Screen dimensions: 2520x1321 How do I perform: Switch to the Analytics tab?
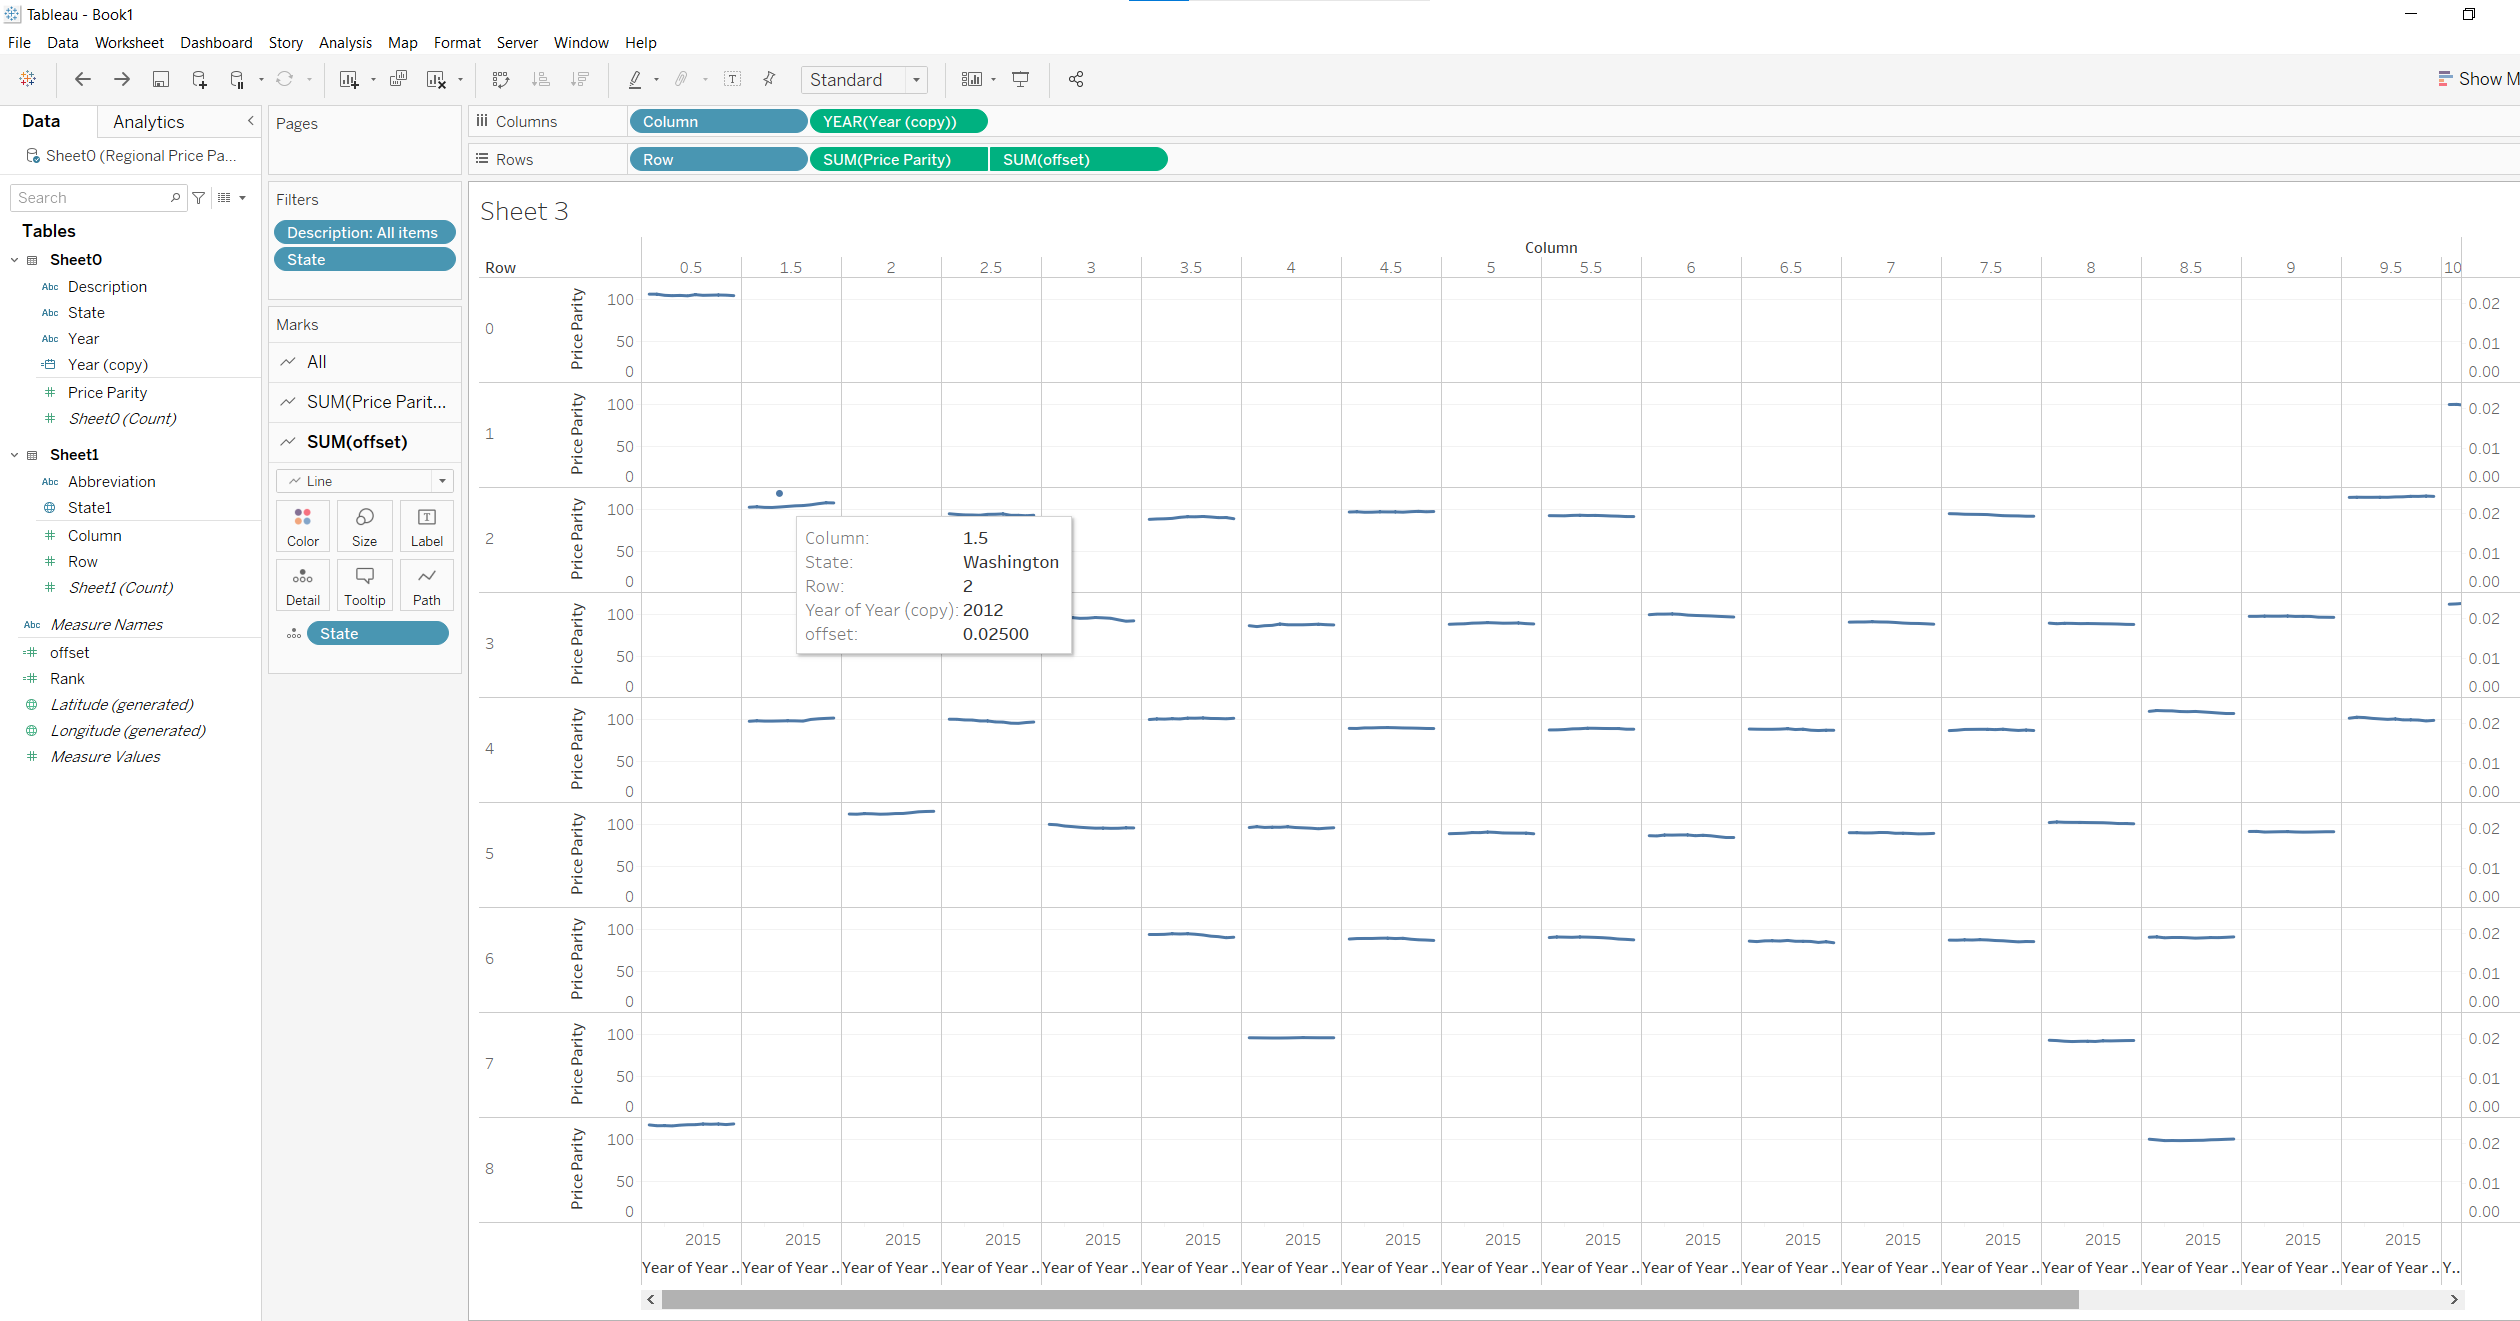tap(148, 122)
